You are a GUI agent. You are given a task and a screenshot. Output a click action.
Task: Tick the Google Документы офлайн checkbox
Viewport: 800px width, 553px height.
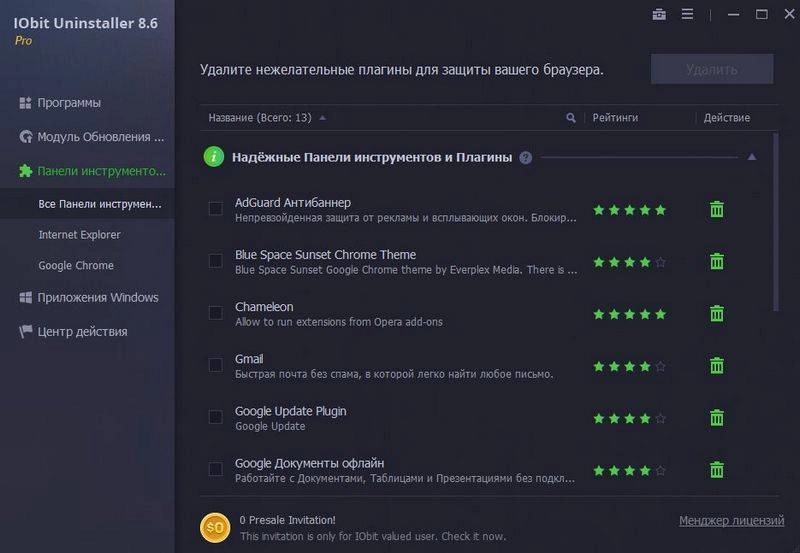pos(216,469)
